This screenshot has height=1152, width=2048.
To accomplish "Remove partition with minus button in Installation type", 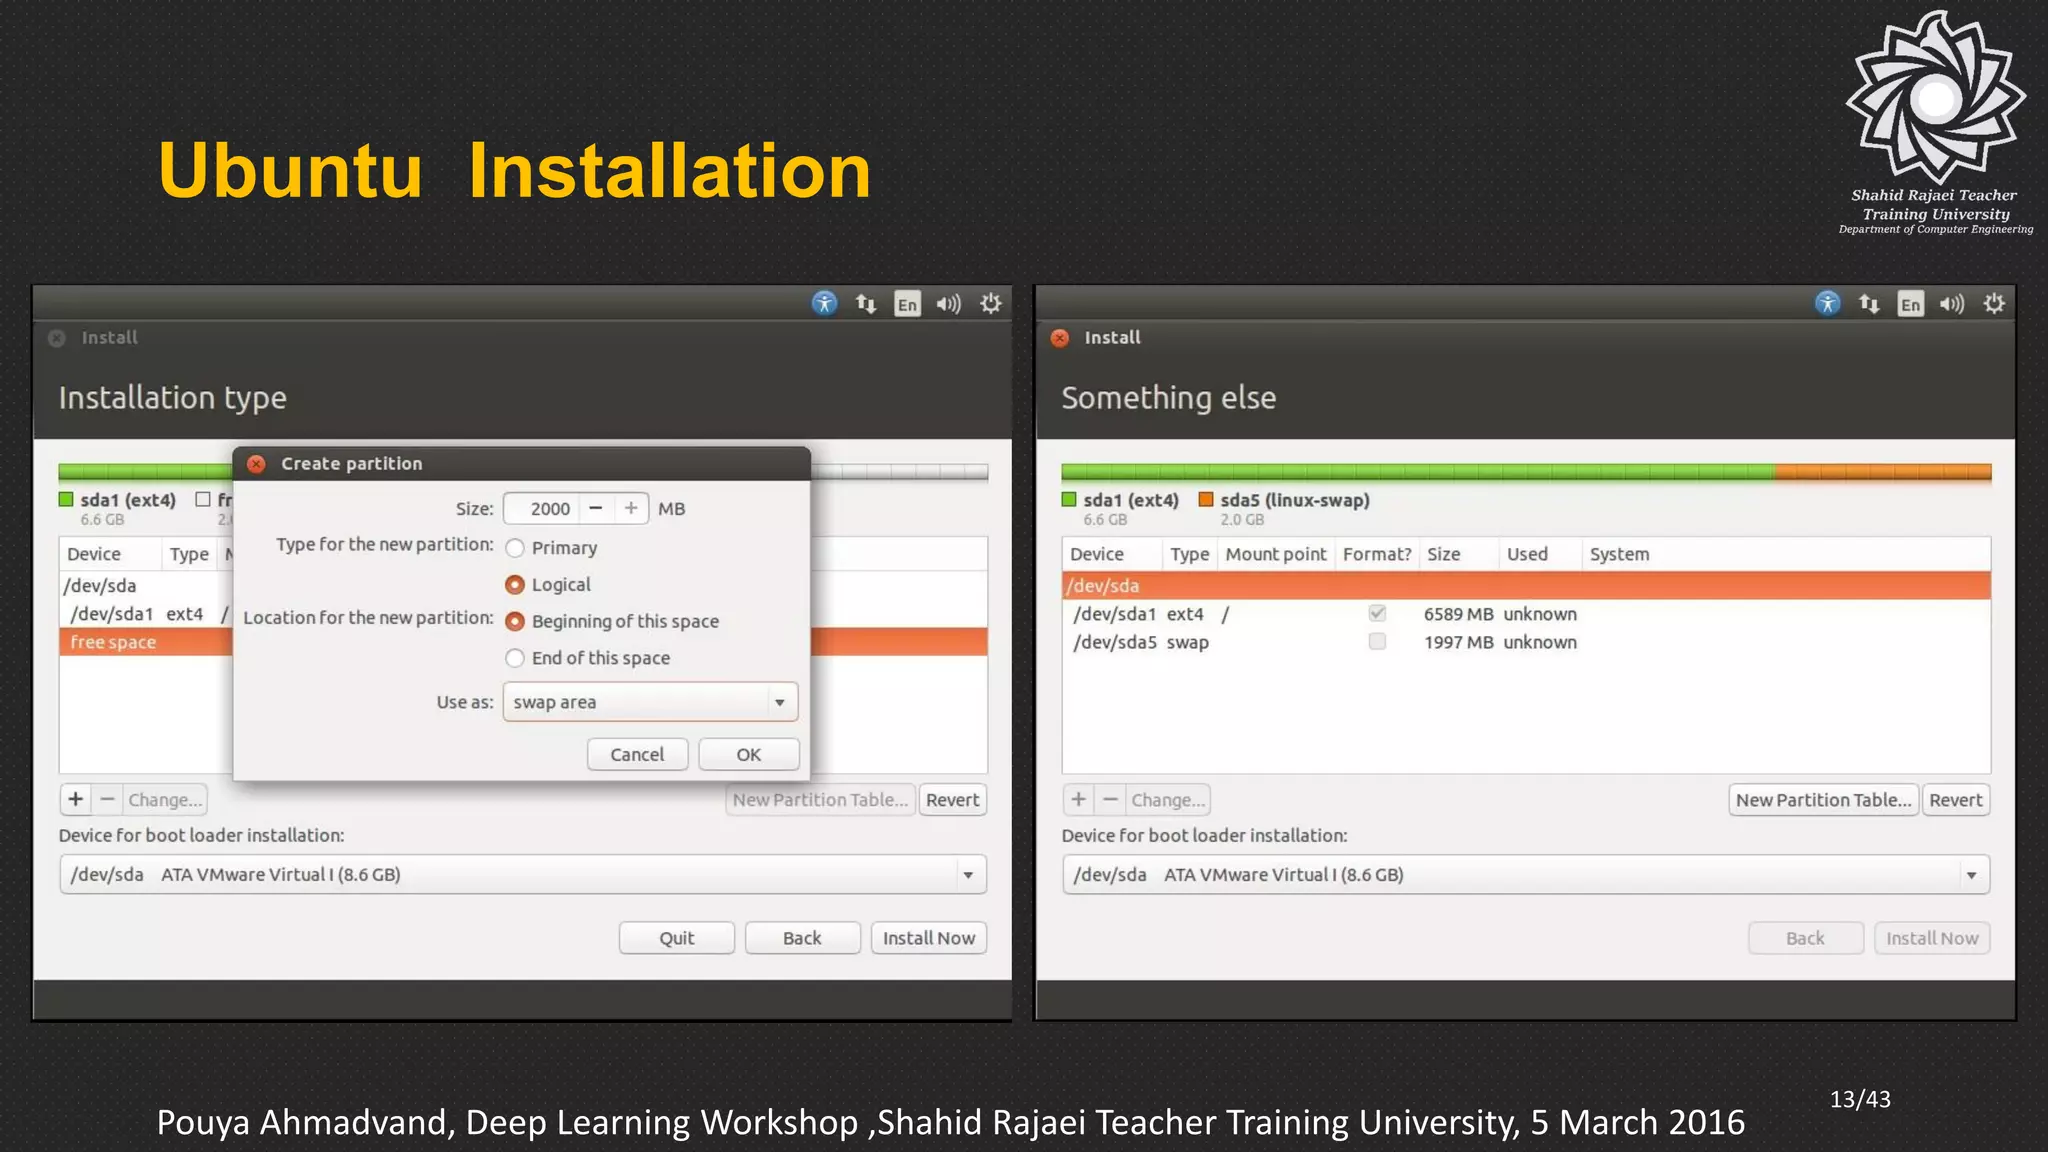I will pyautogui.click(x=107, y=799).
